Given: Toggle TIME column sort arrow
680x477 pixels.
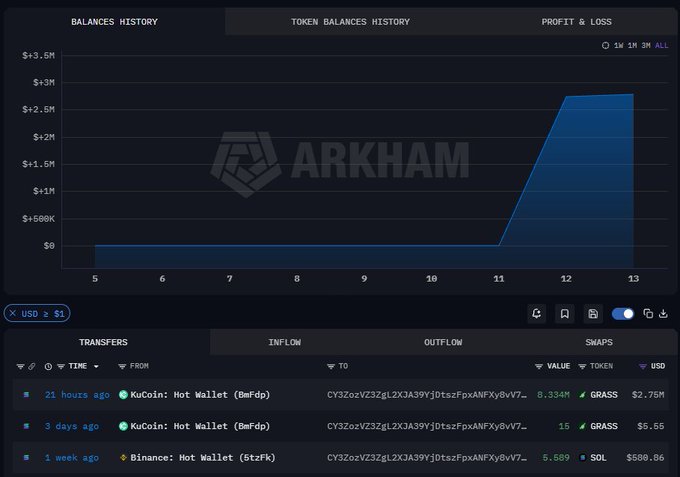Looking at the screenshot, I should point(96,366).
